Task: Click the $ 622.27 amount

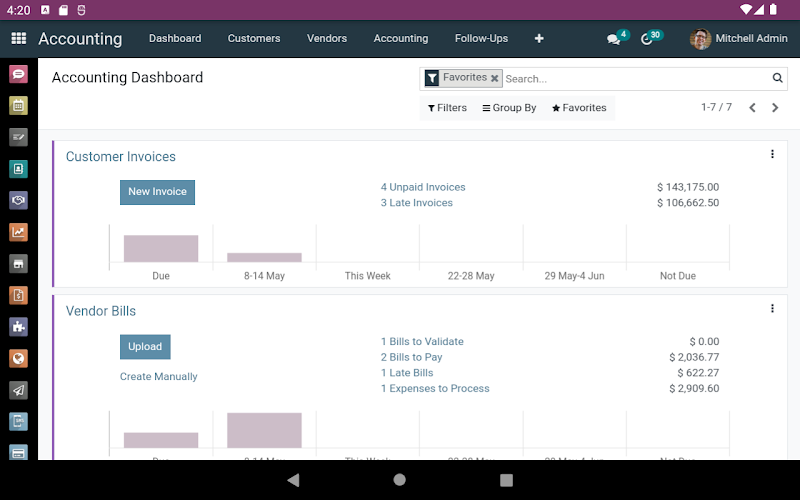Action: (x=698, y=373)
